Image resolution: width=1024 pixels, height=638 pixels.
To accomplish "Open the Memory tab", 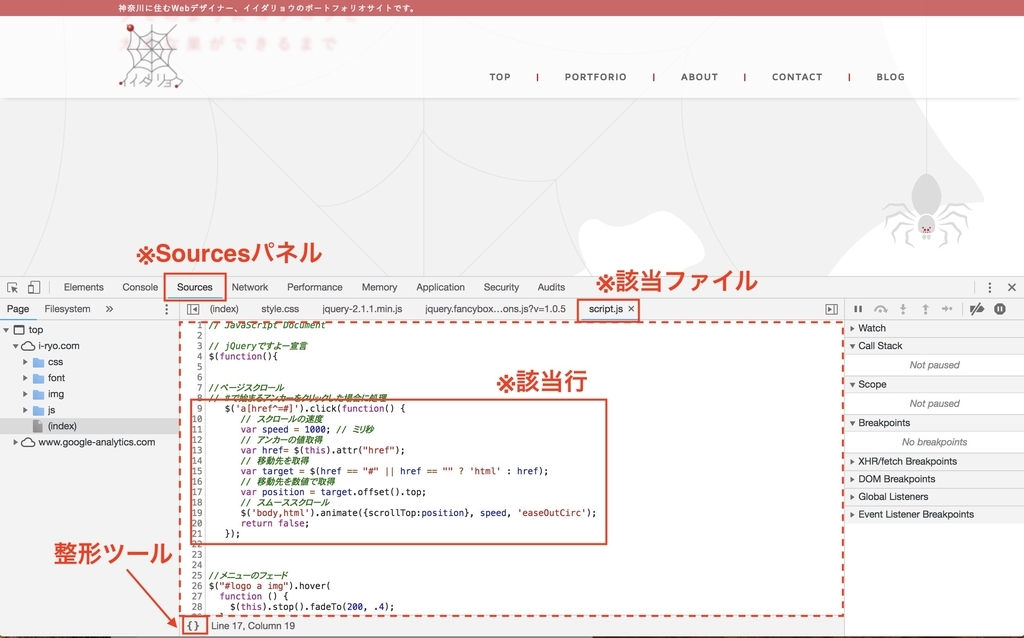I will (379, 287).
